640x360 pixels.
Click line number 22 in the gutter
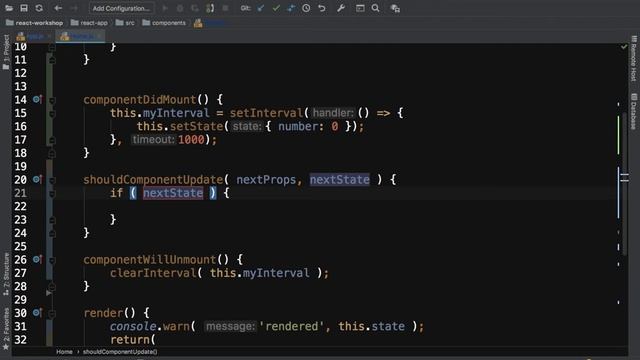pyautogui.click(x=20, y=207)
